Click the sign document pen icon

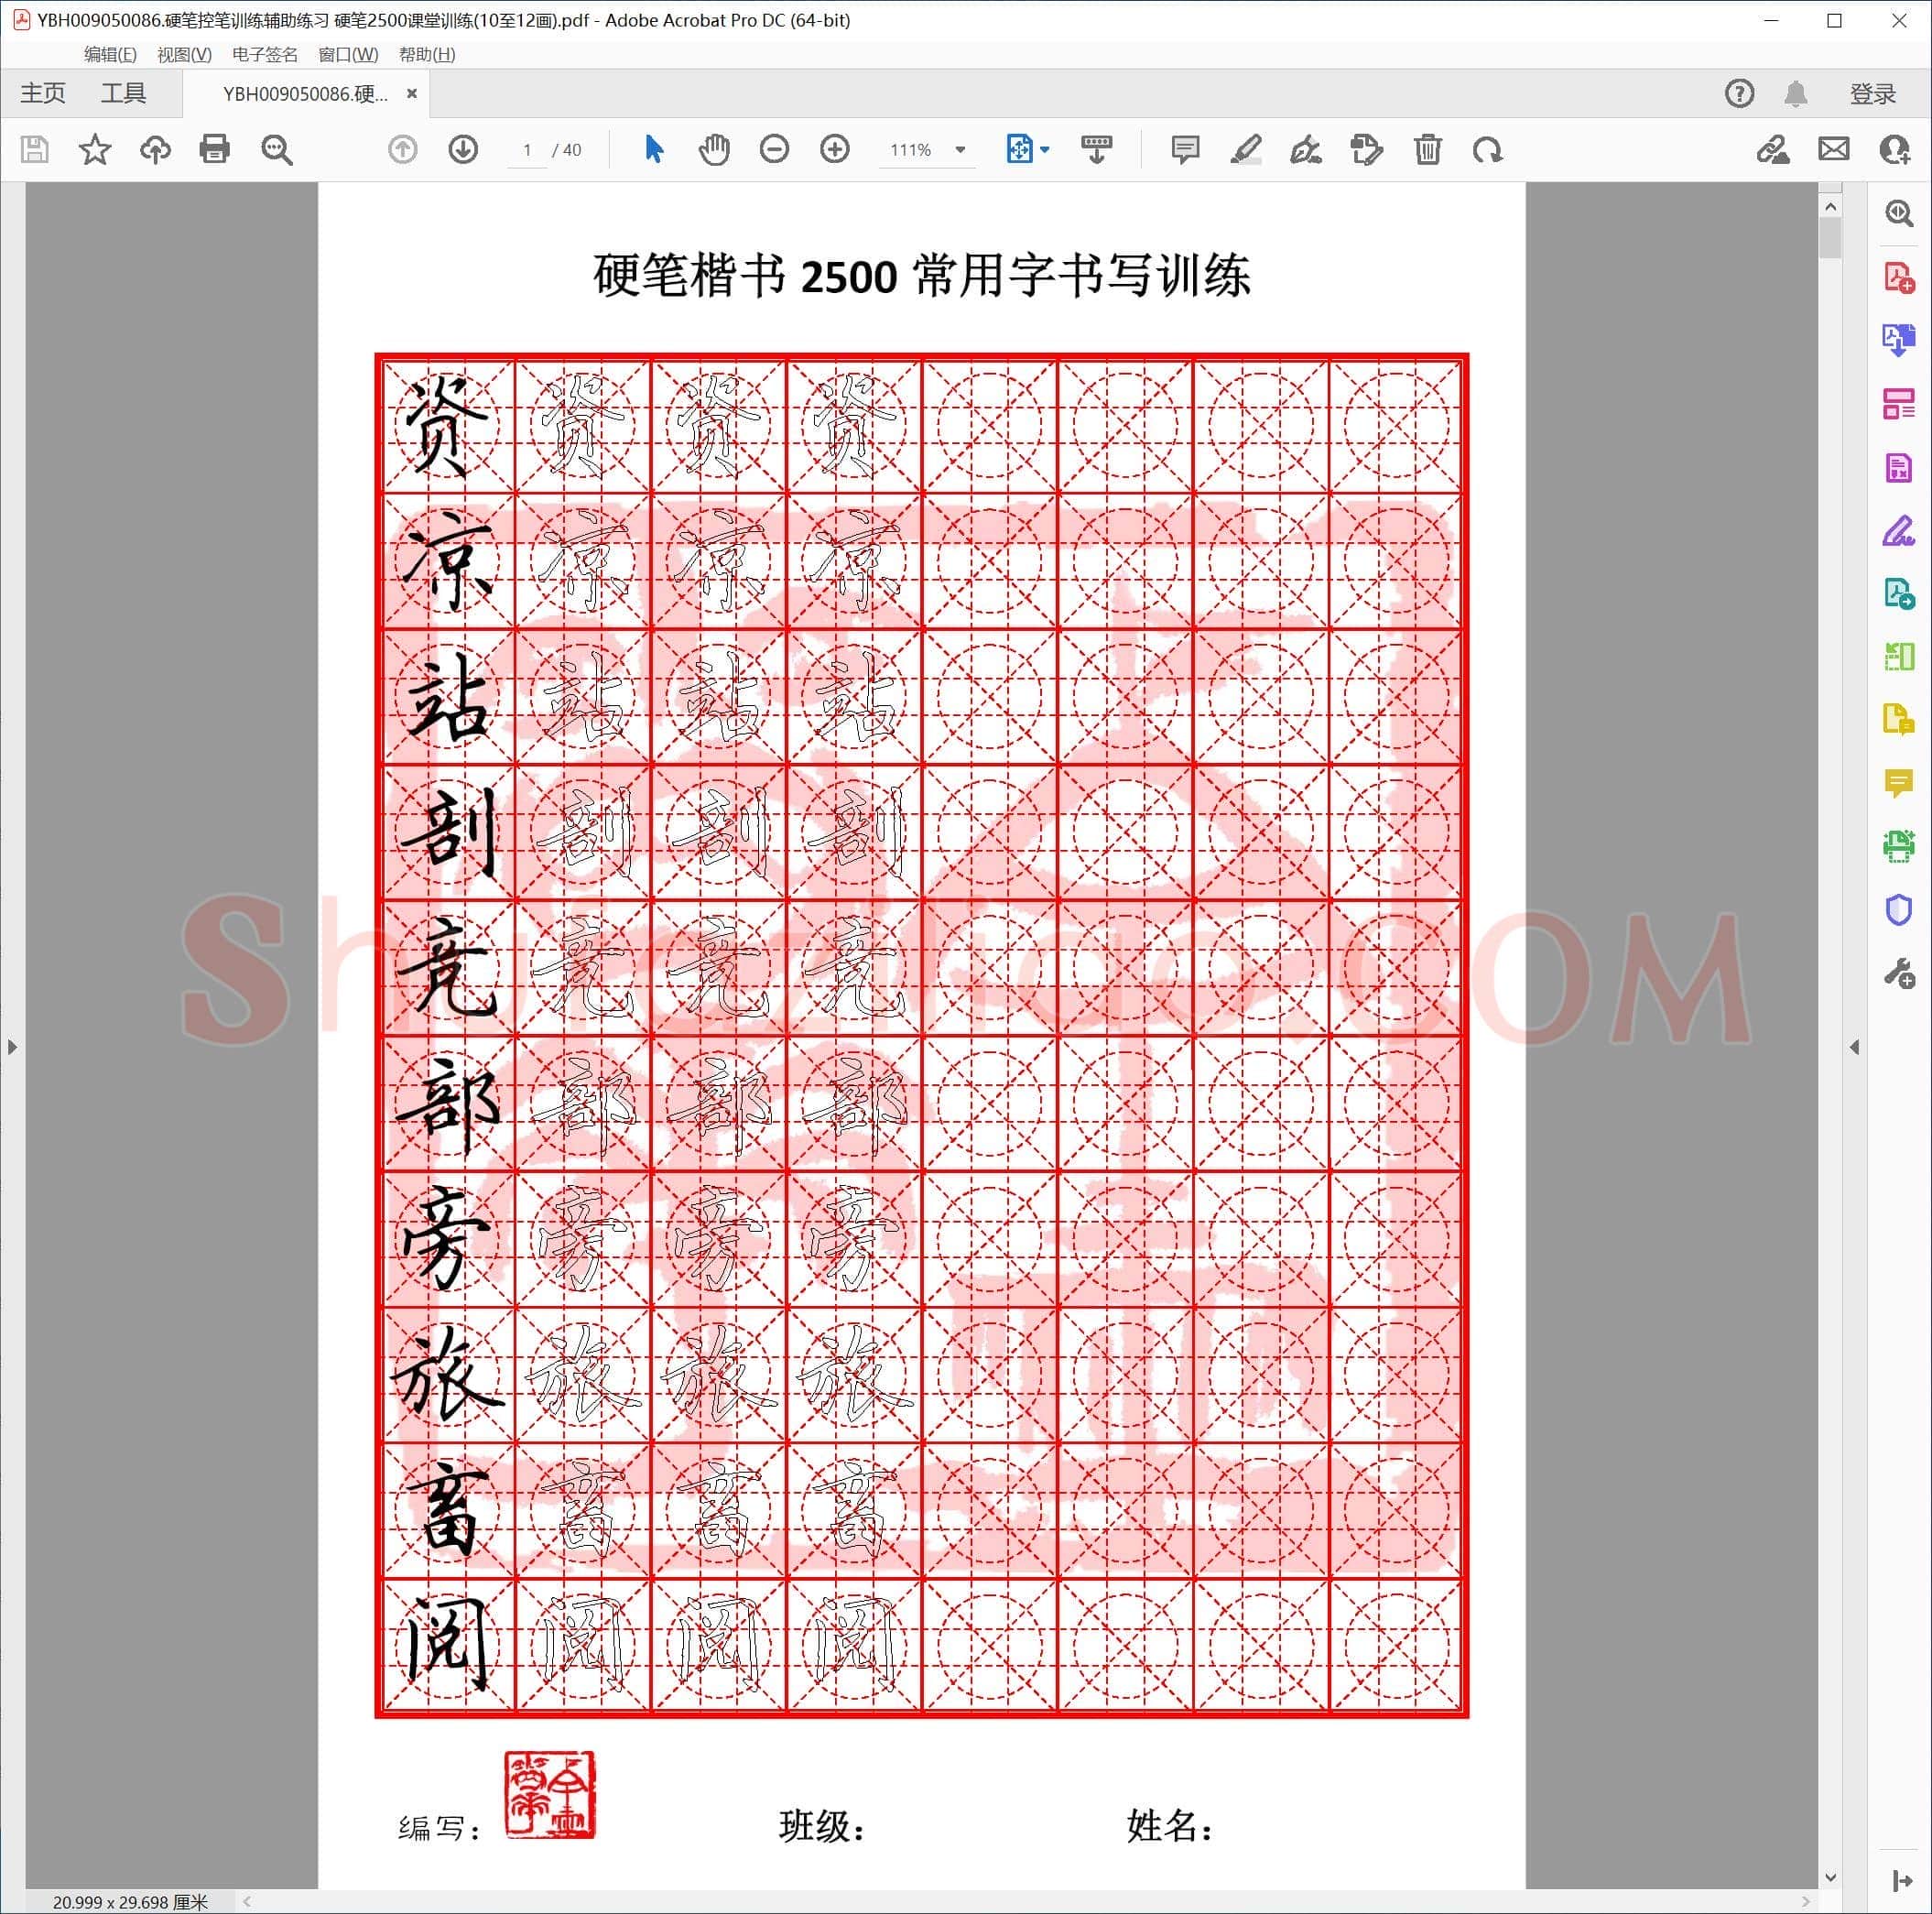coord(1306,150)
